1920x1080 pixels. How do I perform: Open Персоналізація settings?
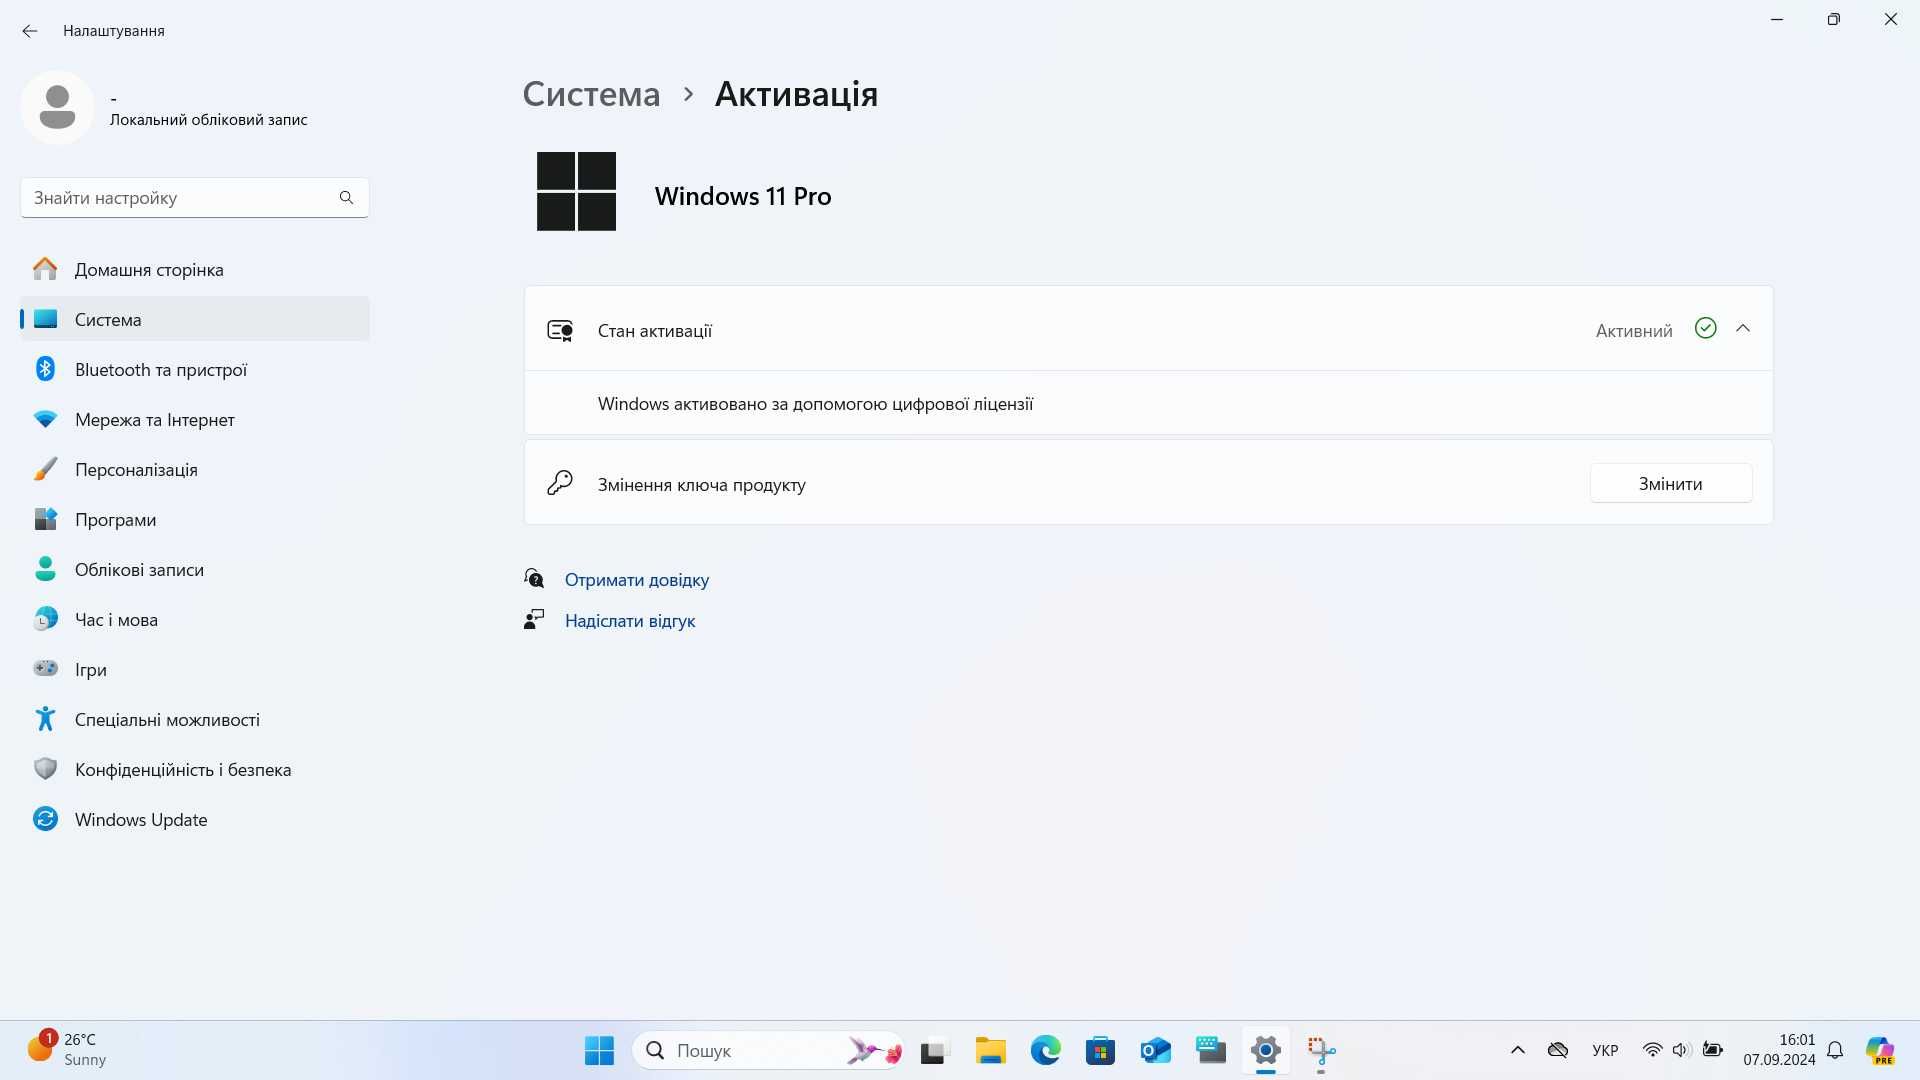[x=195, y=469]
